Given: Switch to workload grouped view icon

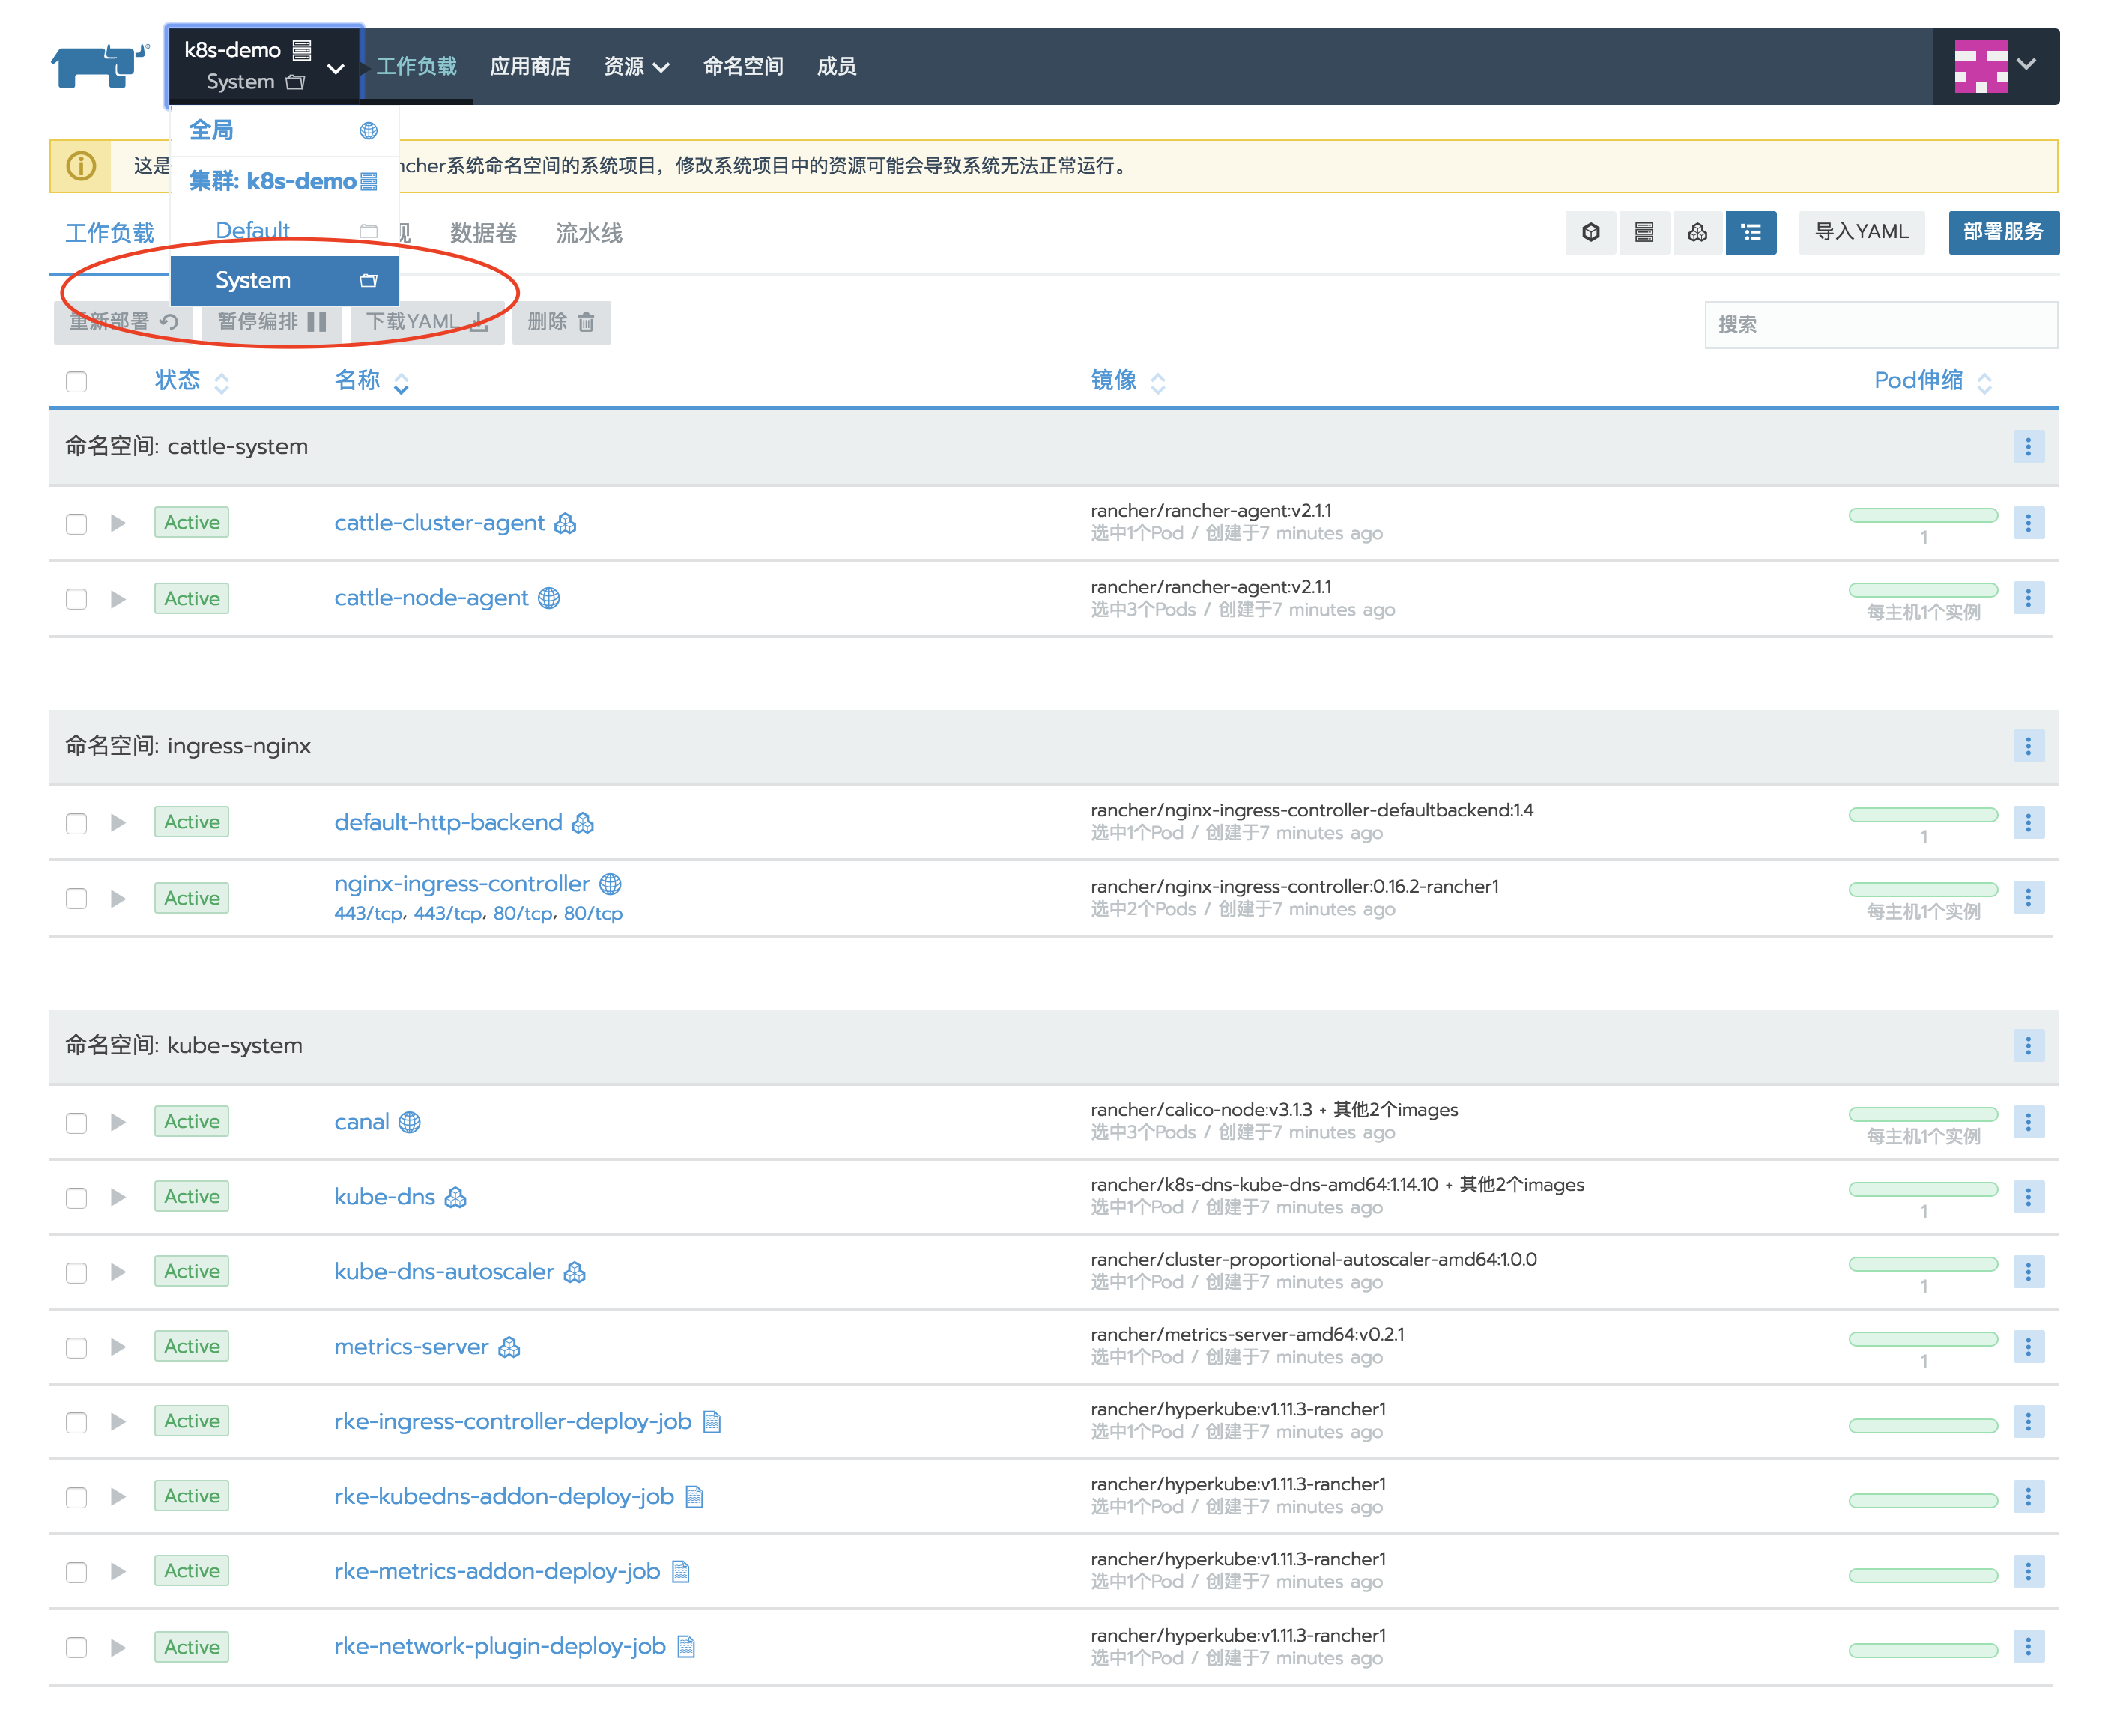Looking at the screenshot, I should [1697, 233].
